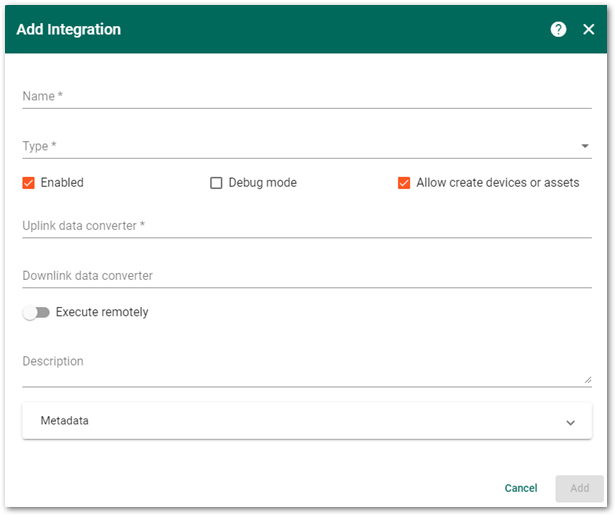Select the Uplink data converter field
616x516 pixels.
[306, 226]
